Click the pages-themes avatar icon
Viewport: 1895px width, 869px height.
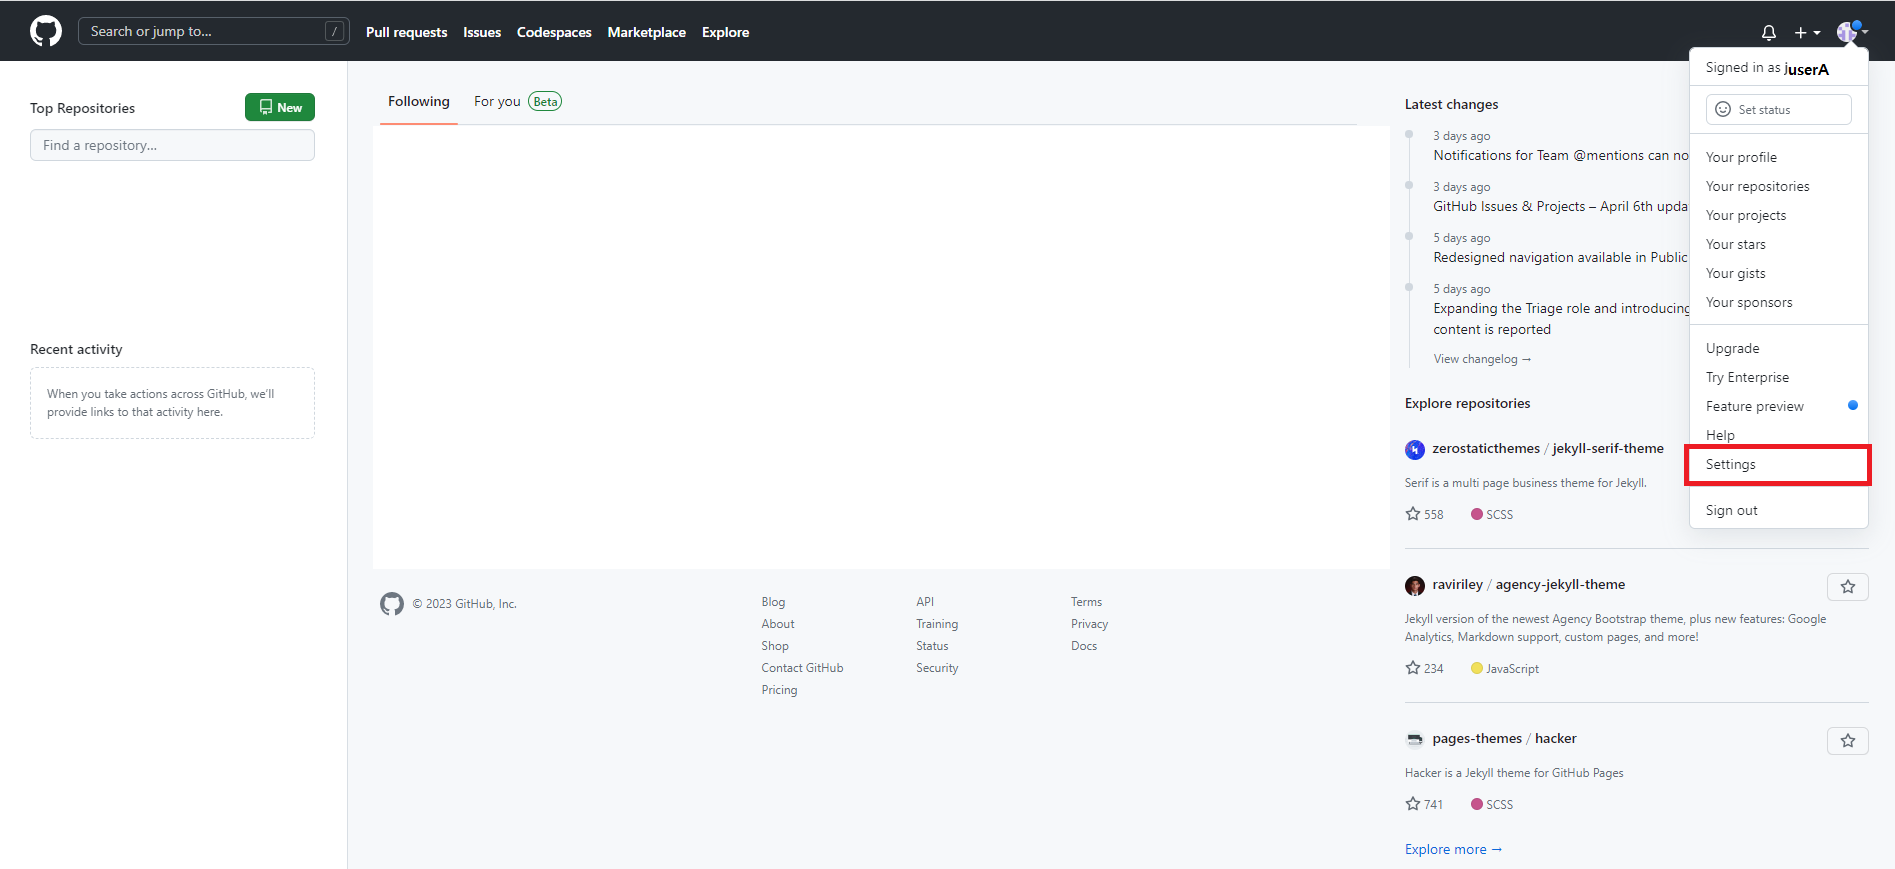click(x=1414, y=739)
